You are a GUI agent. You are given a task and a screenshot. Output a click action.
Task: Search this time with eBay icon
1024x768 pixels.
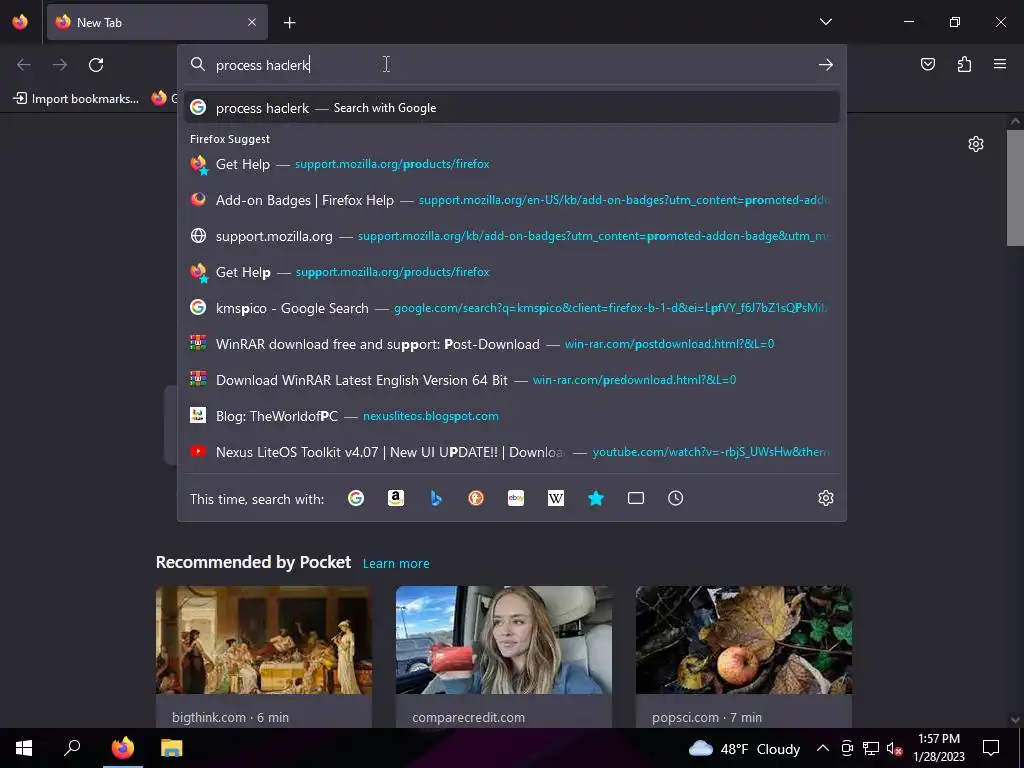tap(516, 498)
